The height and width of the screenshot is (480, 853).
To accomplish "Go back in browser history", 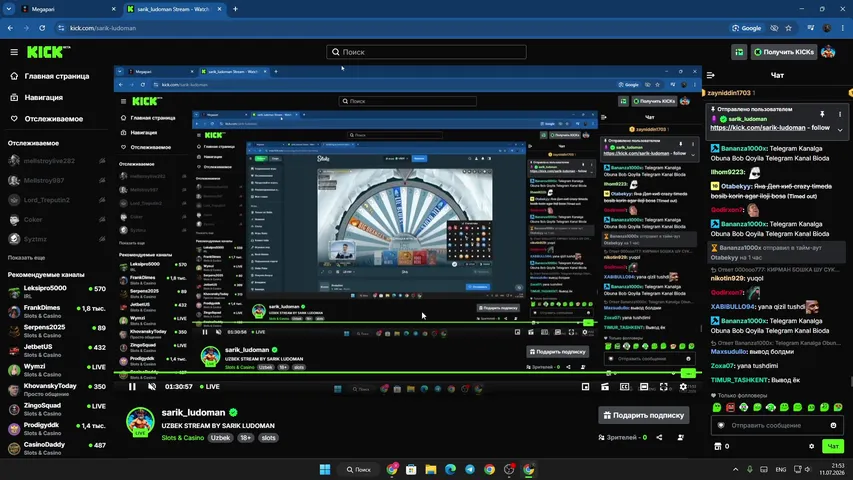I will 10,28.
